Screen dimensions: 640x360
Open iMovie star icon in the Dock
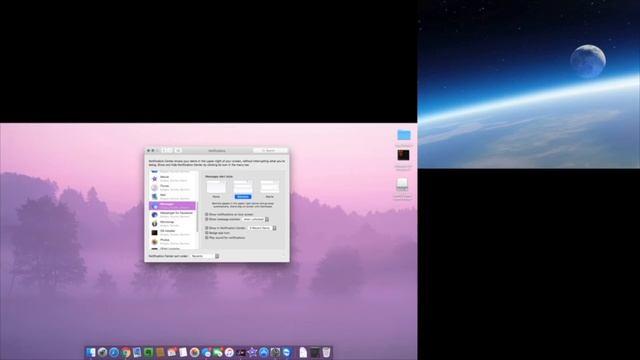253,352
